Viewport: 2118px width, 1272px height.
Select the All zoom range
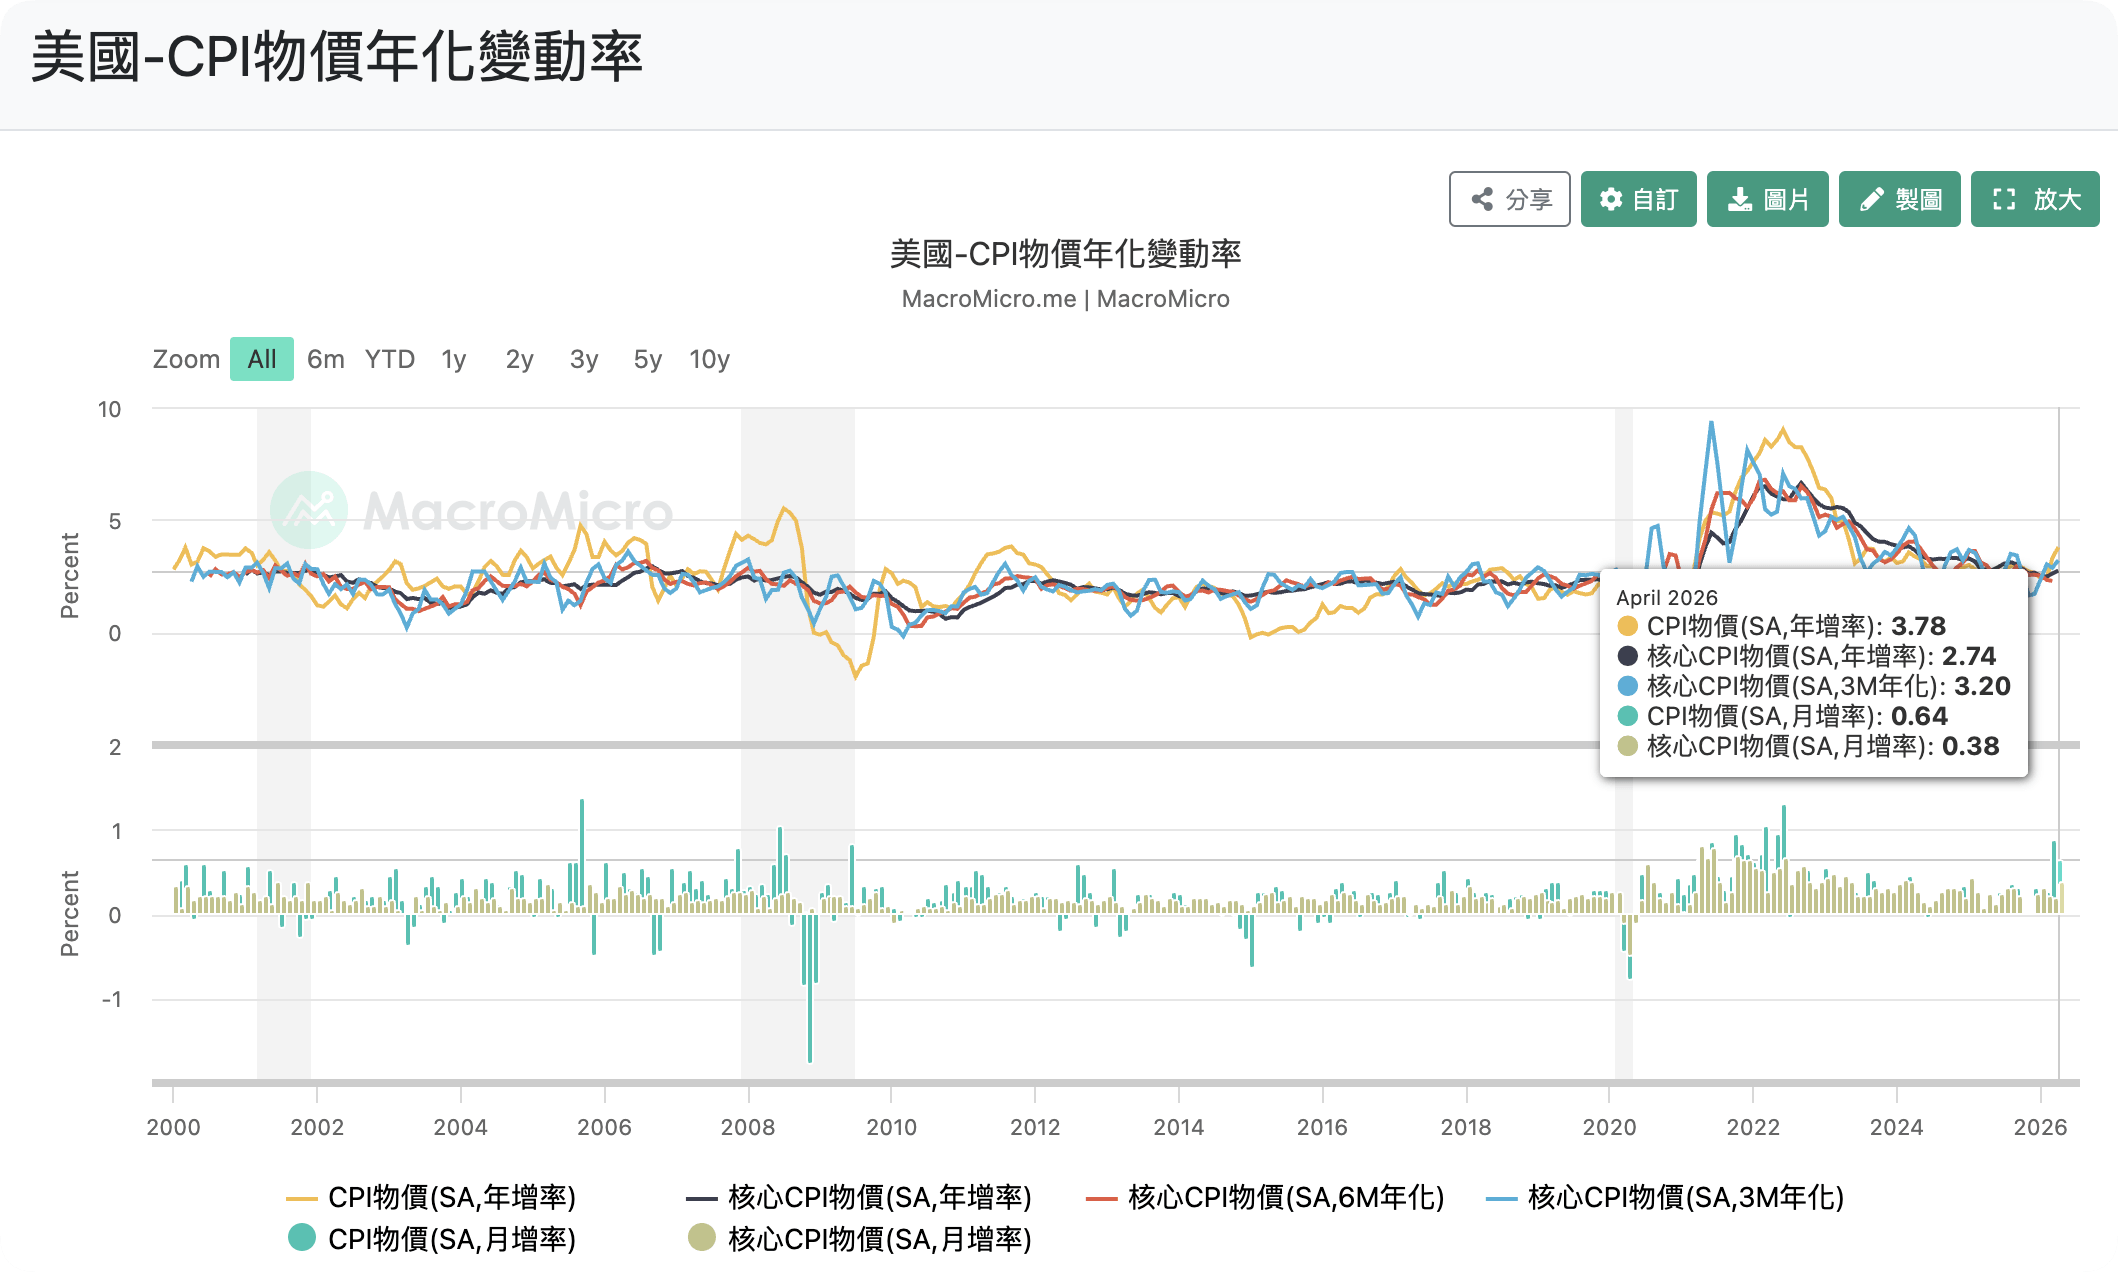pyautogui.click(x=262, y=359)
